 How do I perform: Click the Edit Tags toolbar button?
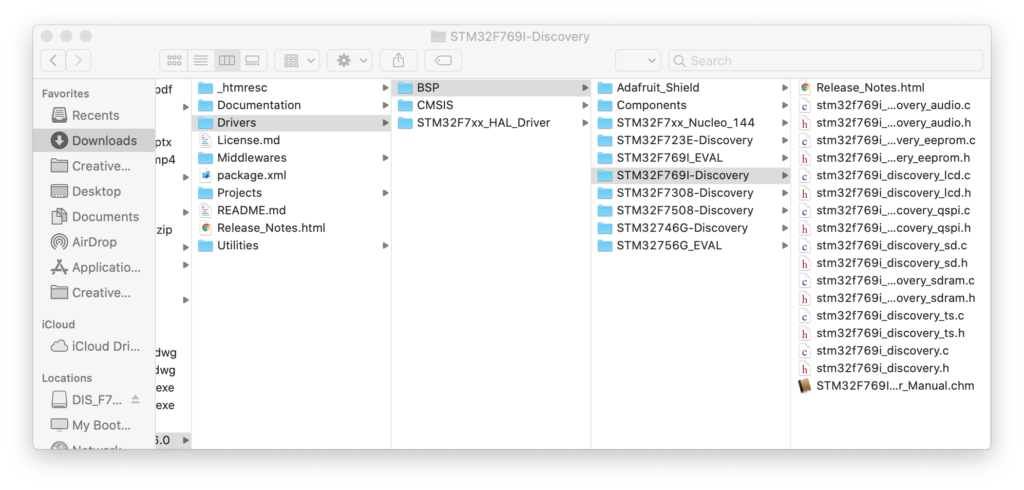point(444,61)
